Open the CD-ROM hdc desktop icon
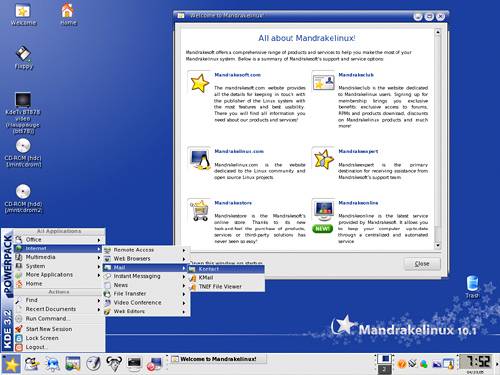500x375 pixels. click(23, 153)
